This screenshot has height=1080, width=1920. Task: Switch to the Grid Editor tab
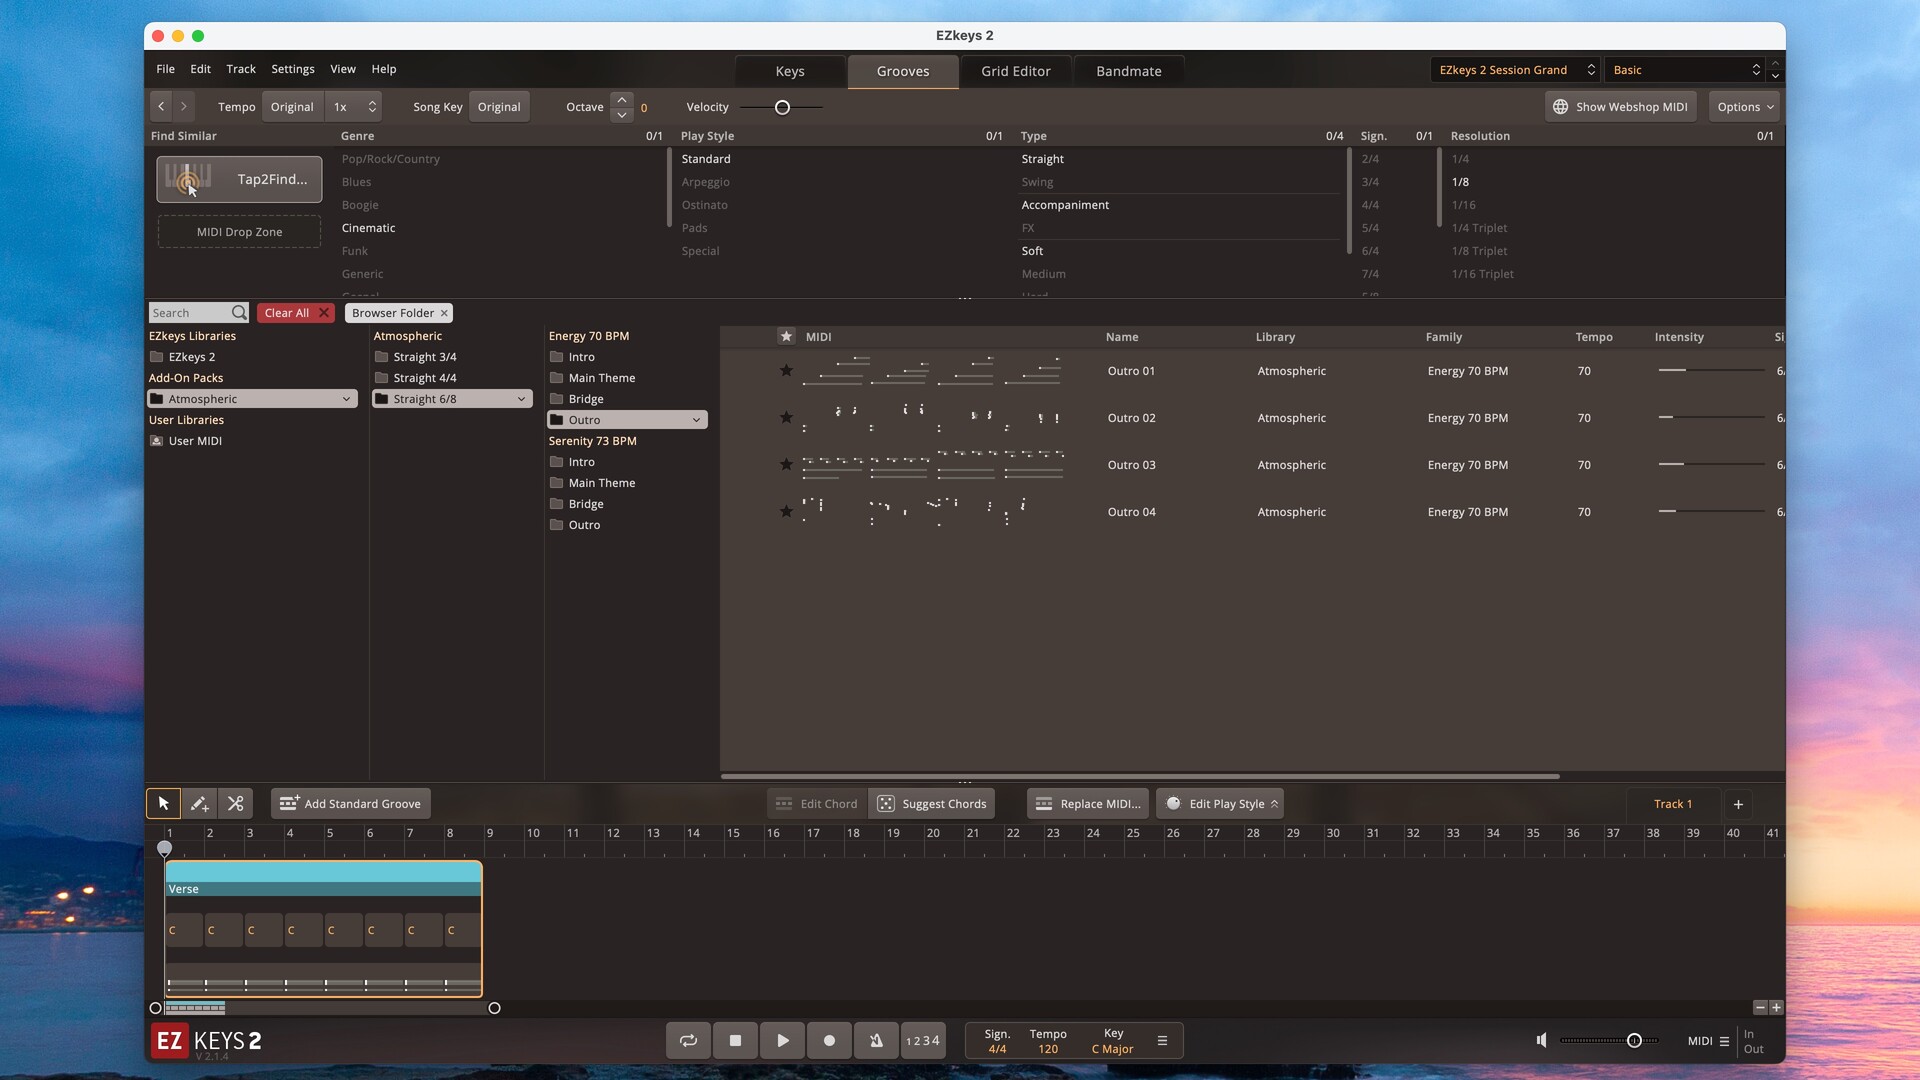[1015, 71]
